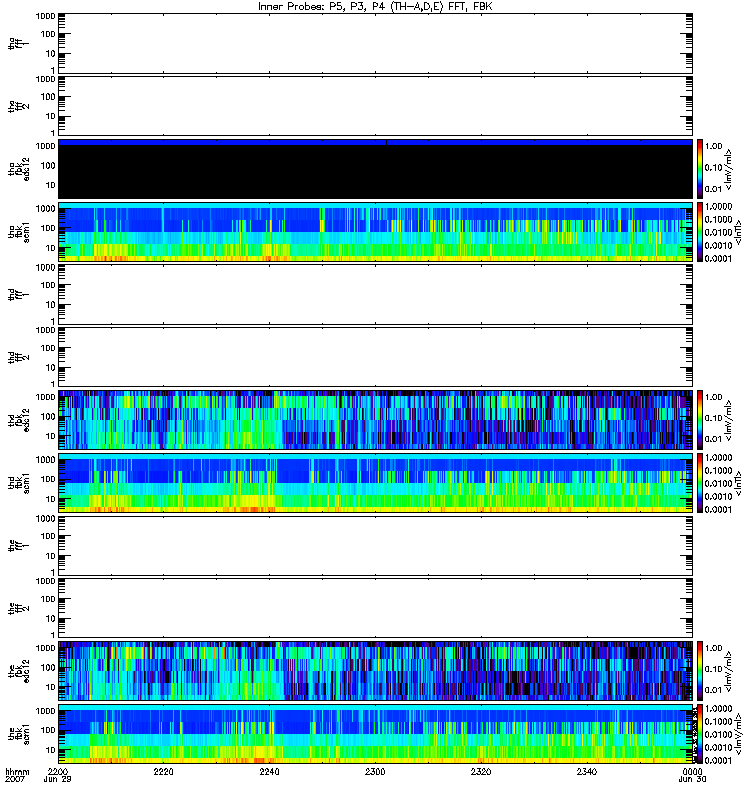Click the tha fbk scm1 spectrogram panel
The height and width of the screenshot is (800, 750).
point(375,232)
